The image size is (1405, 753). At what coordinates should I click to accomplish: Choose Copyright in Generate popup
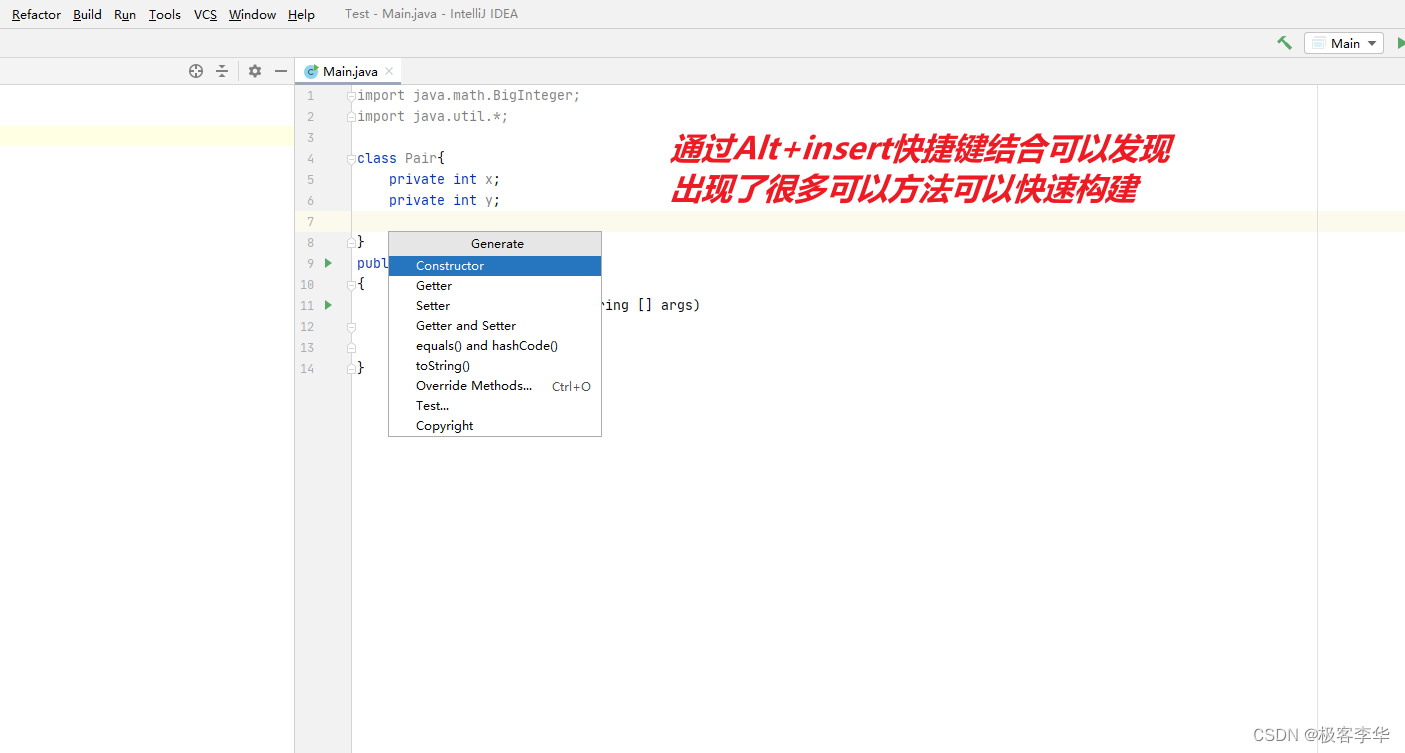pos(495,426)
